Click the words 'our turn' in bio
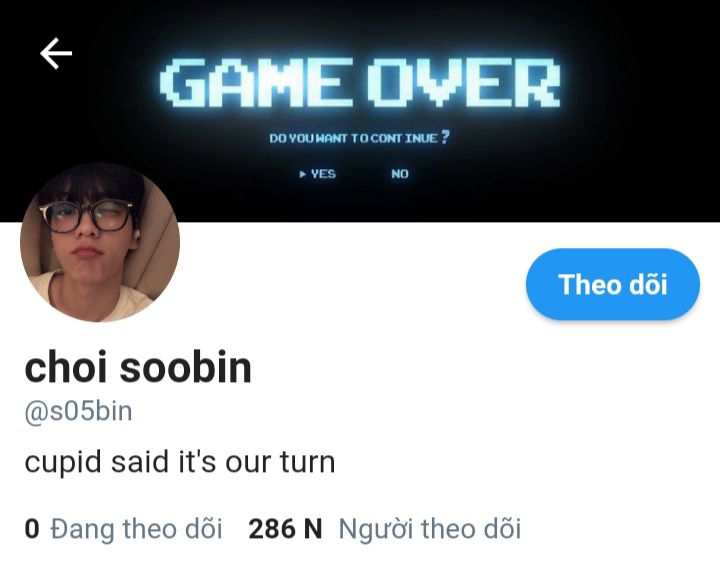Screen dimensions: 720x579 [x=280, y=462]
